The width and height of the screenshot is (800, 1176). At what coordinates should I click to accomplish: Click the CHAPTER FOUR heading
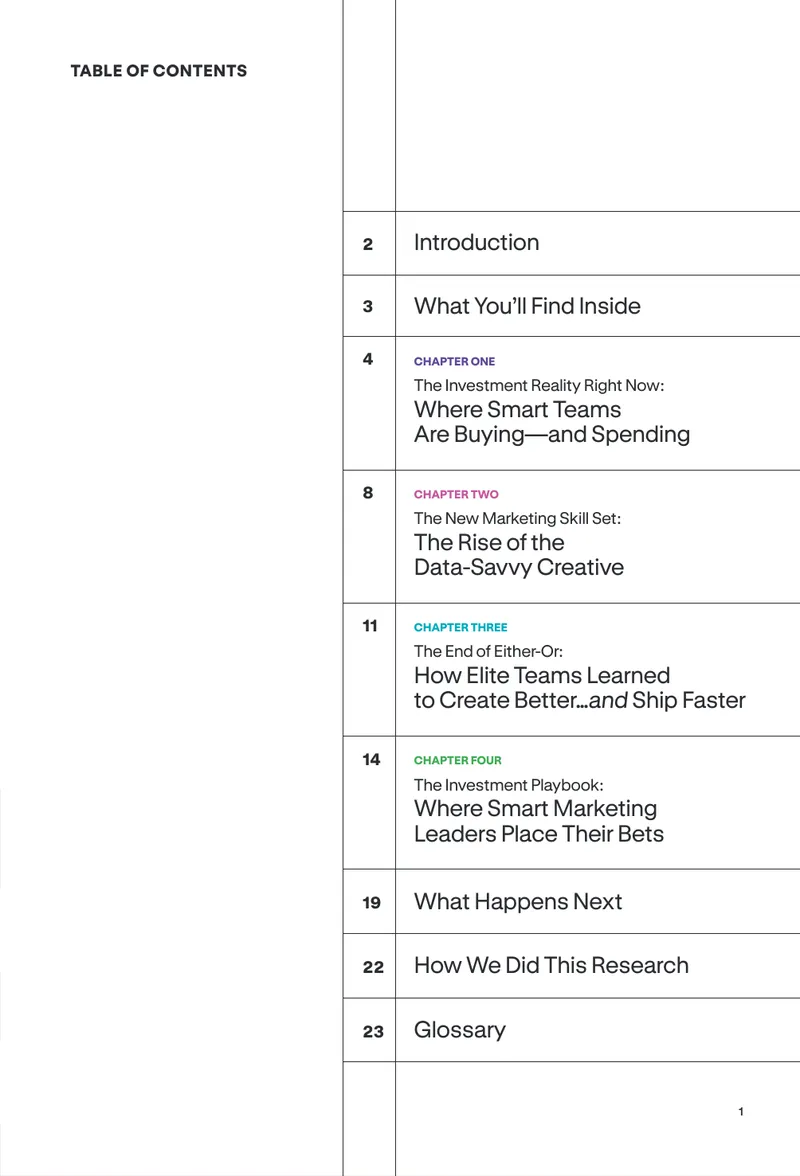(457, 760)
